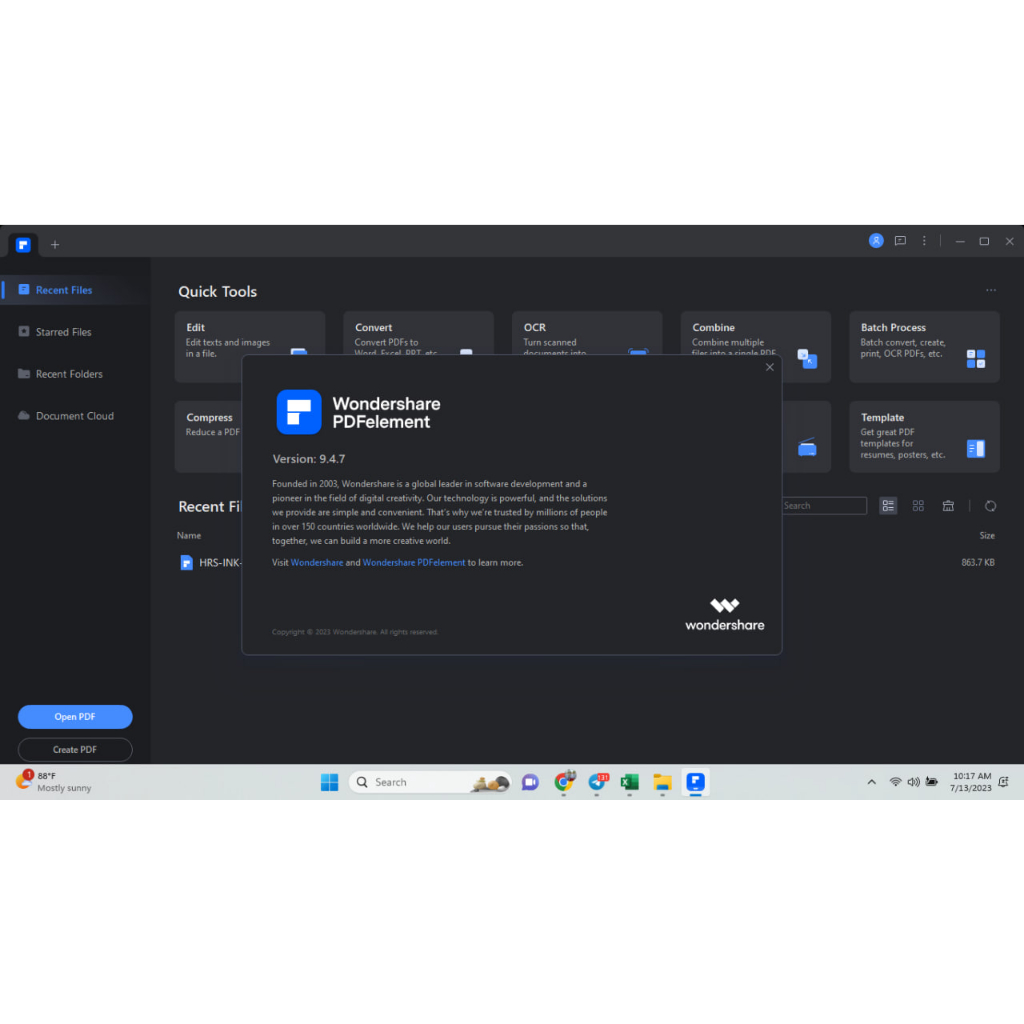This screenshot has width=1024, height=1024.
Task: Click the recent files Search field
Action: pos(825,505)
